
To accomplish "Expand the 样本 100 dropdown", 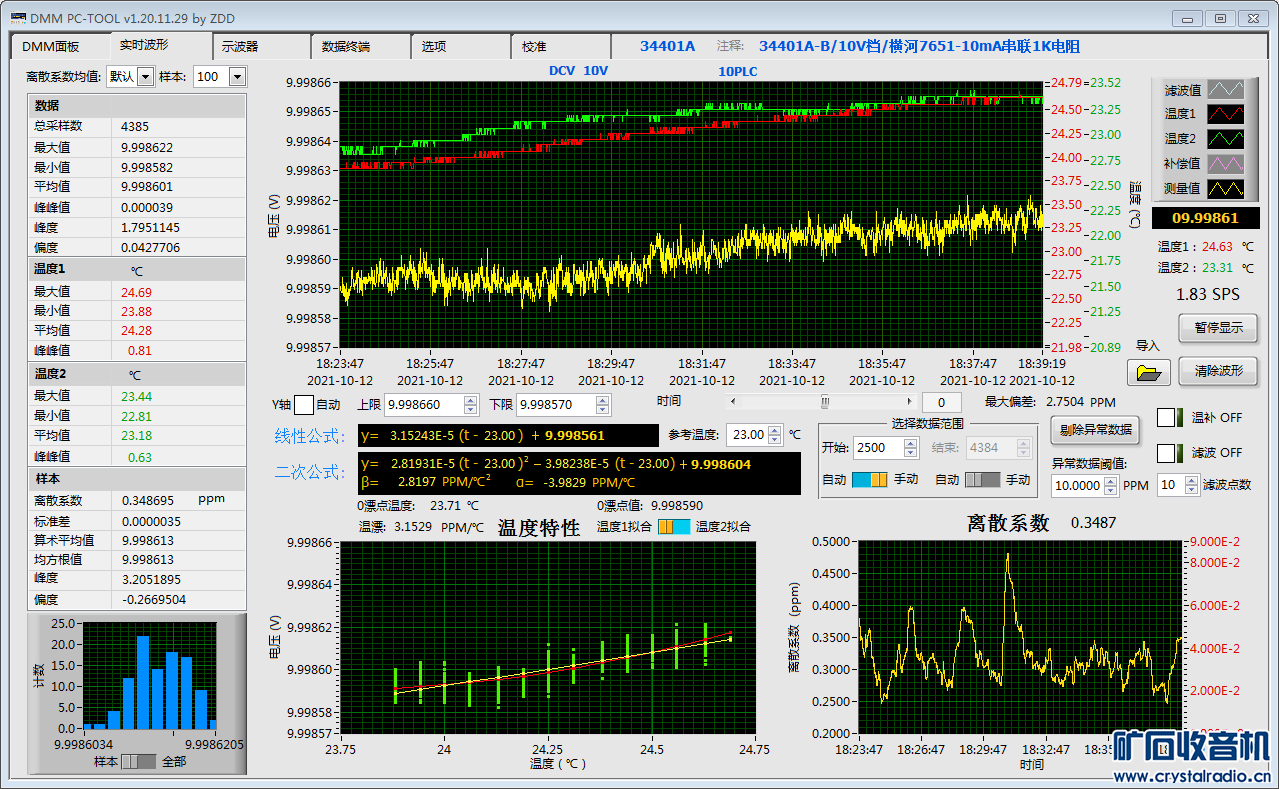I will pos(237,77).
